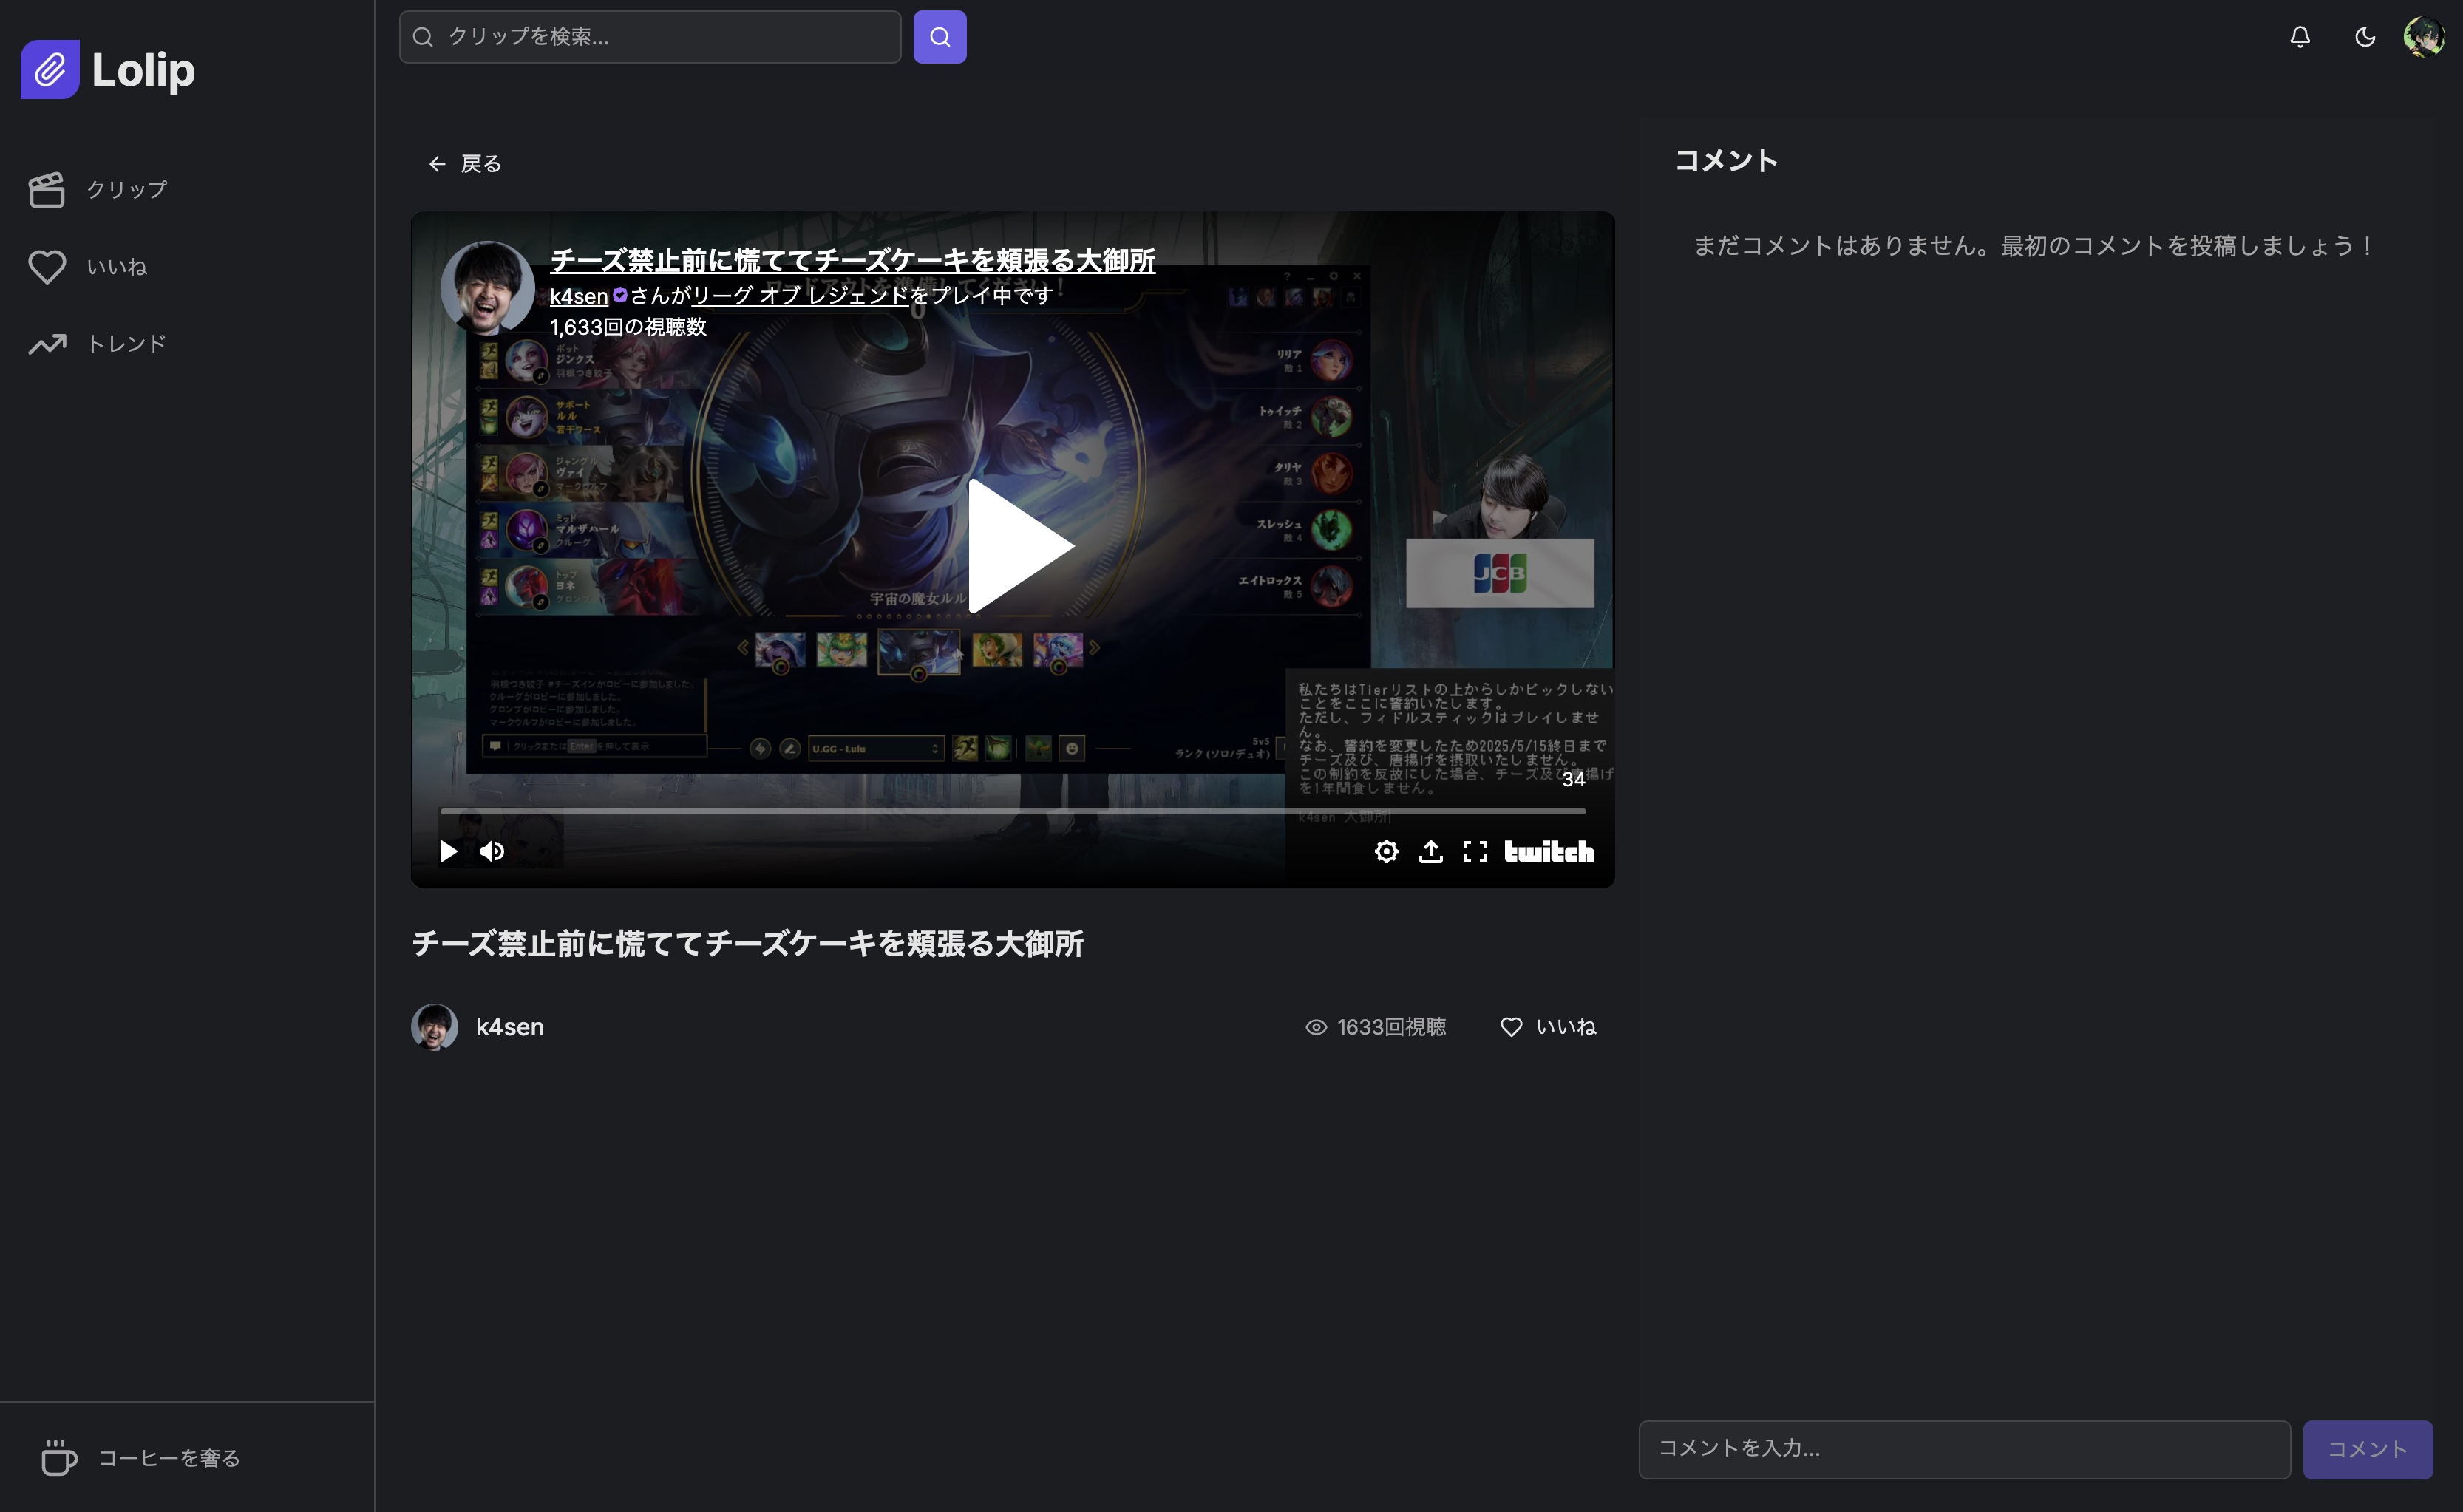
Task: Click the video progress seek bar
Action: [x=1012, y=811]
